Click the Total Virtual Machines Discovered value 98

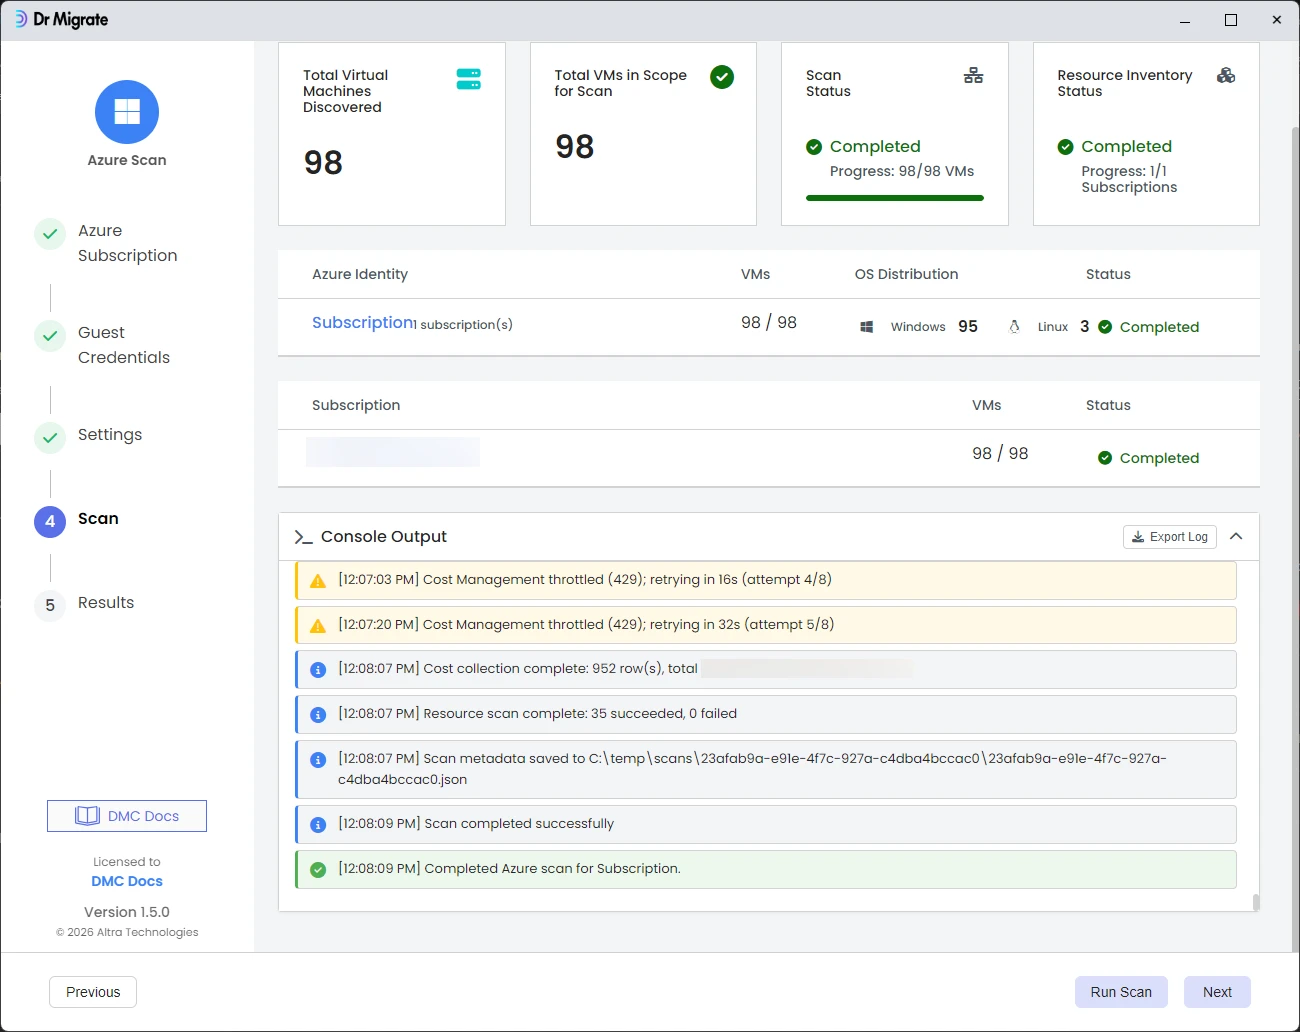click(323, 163)
